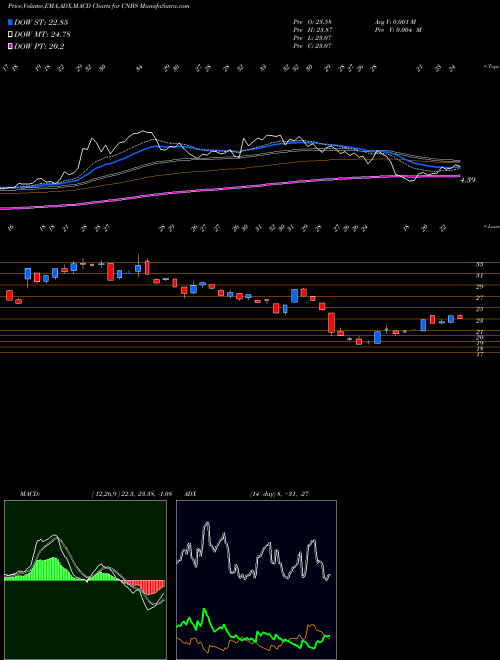The width and height of the screenshot is (500, 660).
Task: Click the Pre L: 23.07 value
Action: (313, 38)
